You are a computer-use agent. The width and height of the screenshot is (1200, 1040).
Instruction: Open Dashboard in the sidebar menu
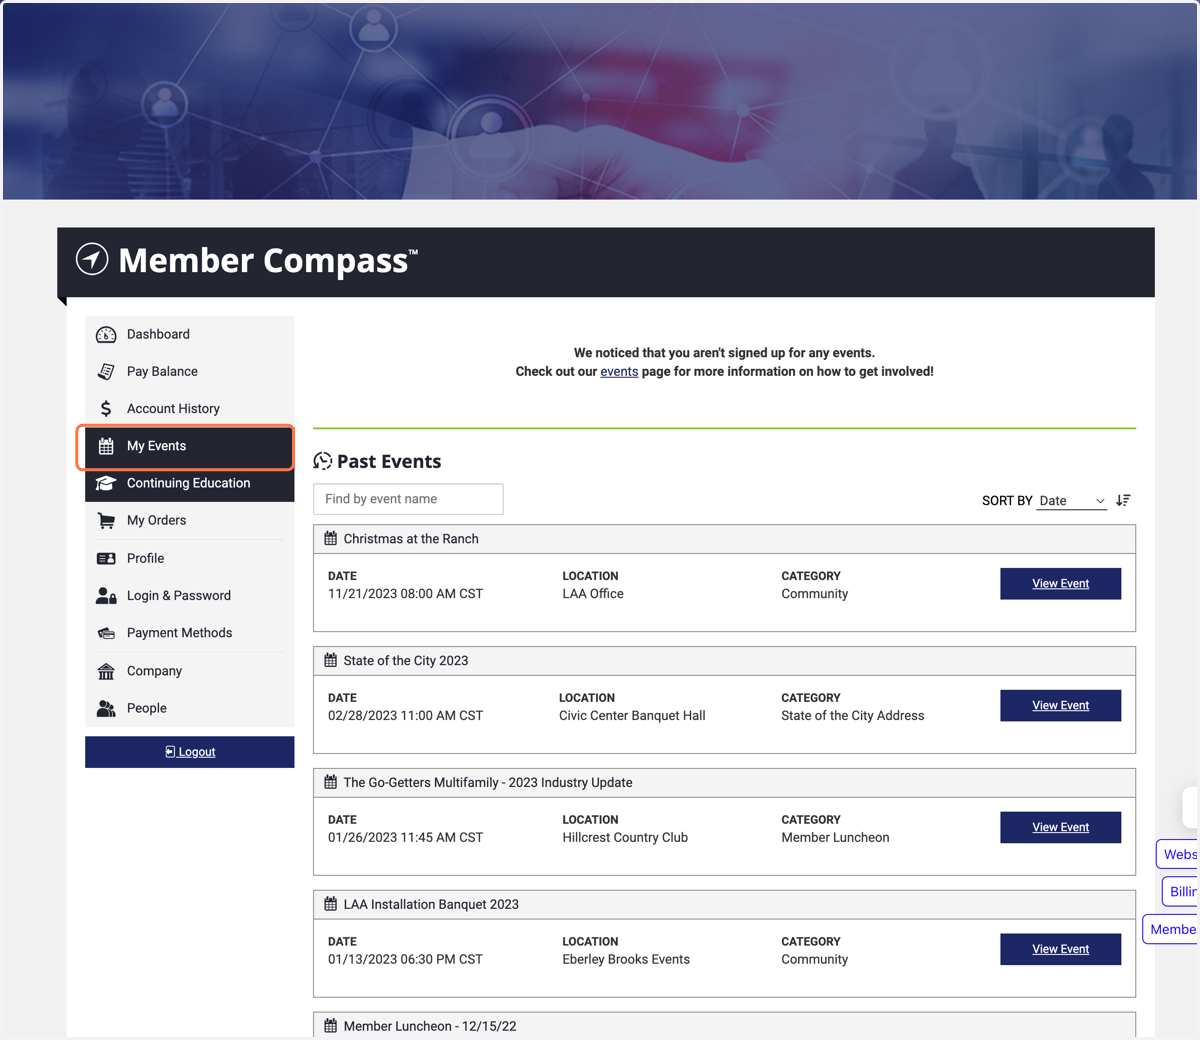point(190,335)
